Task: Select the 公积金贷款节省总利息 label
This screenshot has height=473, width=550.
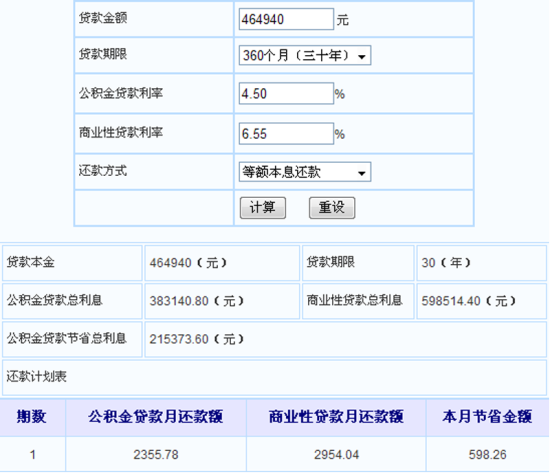Action: coord(66,339)
